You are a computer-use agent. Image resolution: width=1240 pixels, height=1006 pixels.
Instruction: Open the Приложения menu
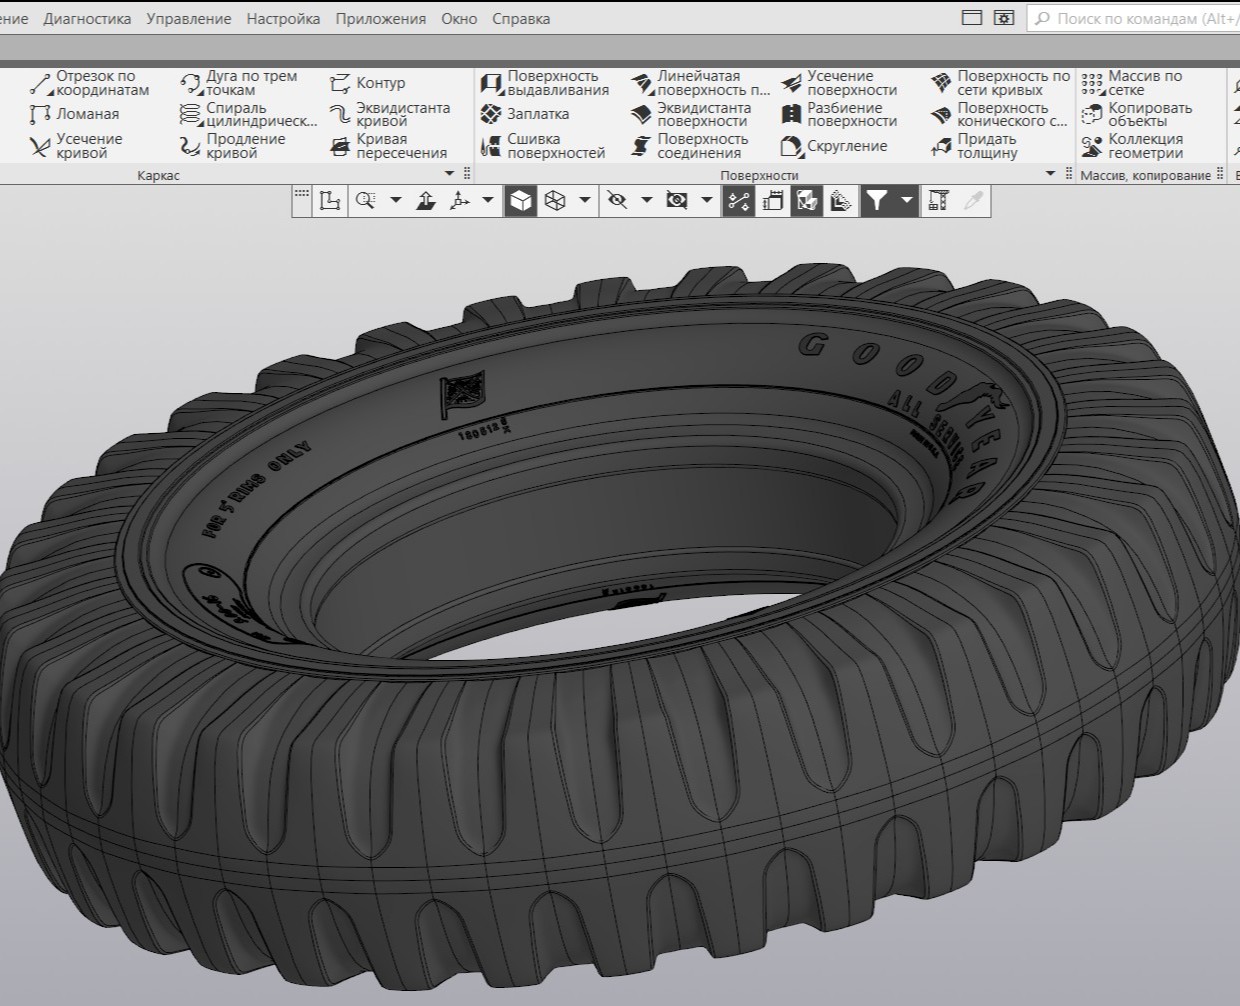coord(380,18)
